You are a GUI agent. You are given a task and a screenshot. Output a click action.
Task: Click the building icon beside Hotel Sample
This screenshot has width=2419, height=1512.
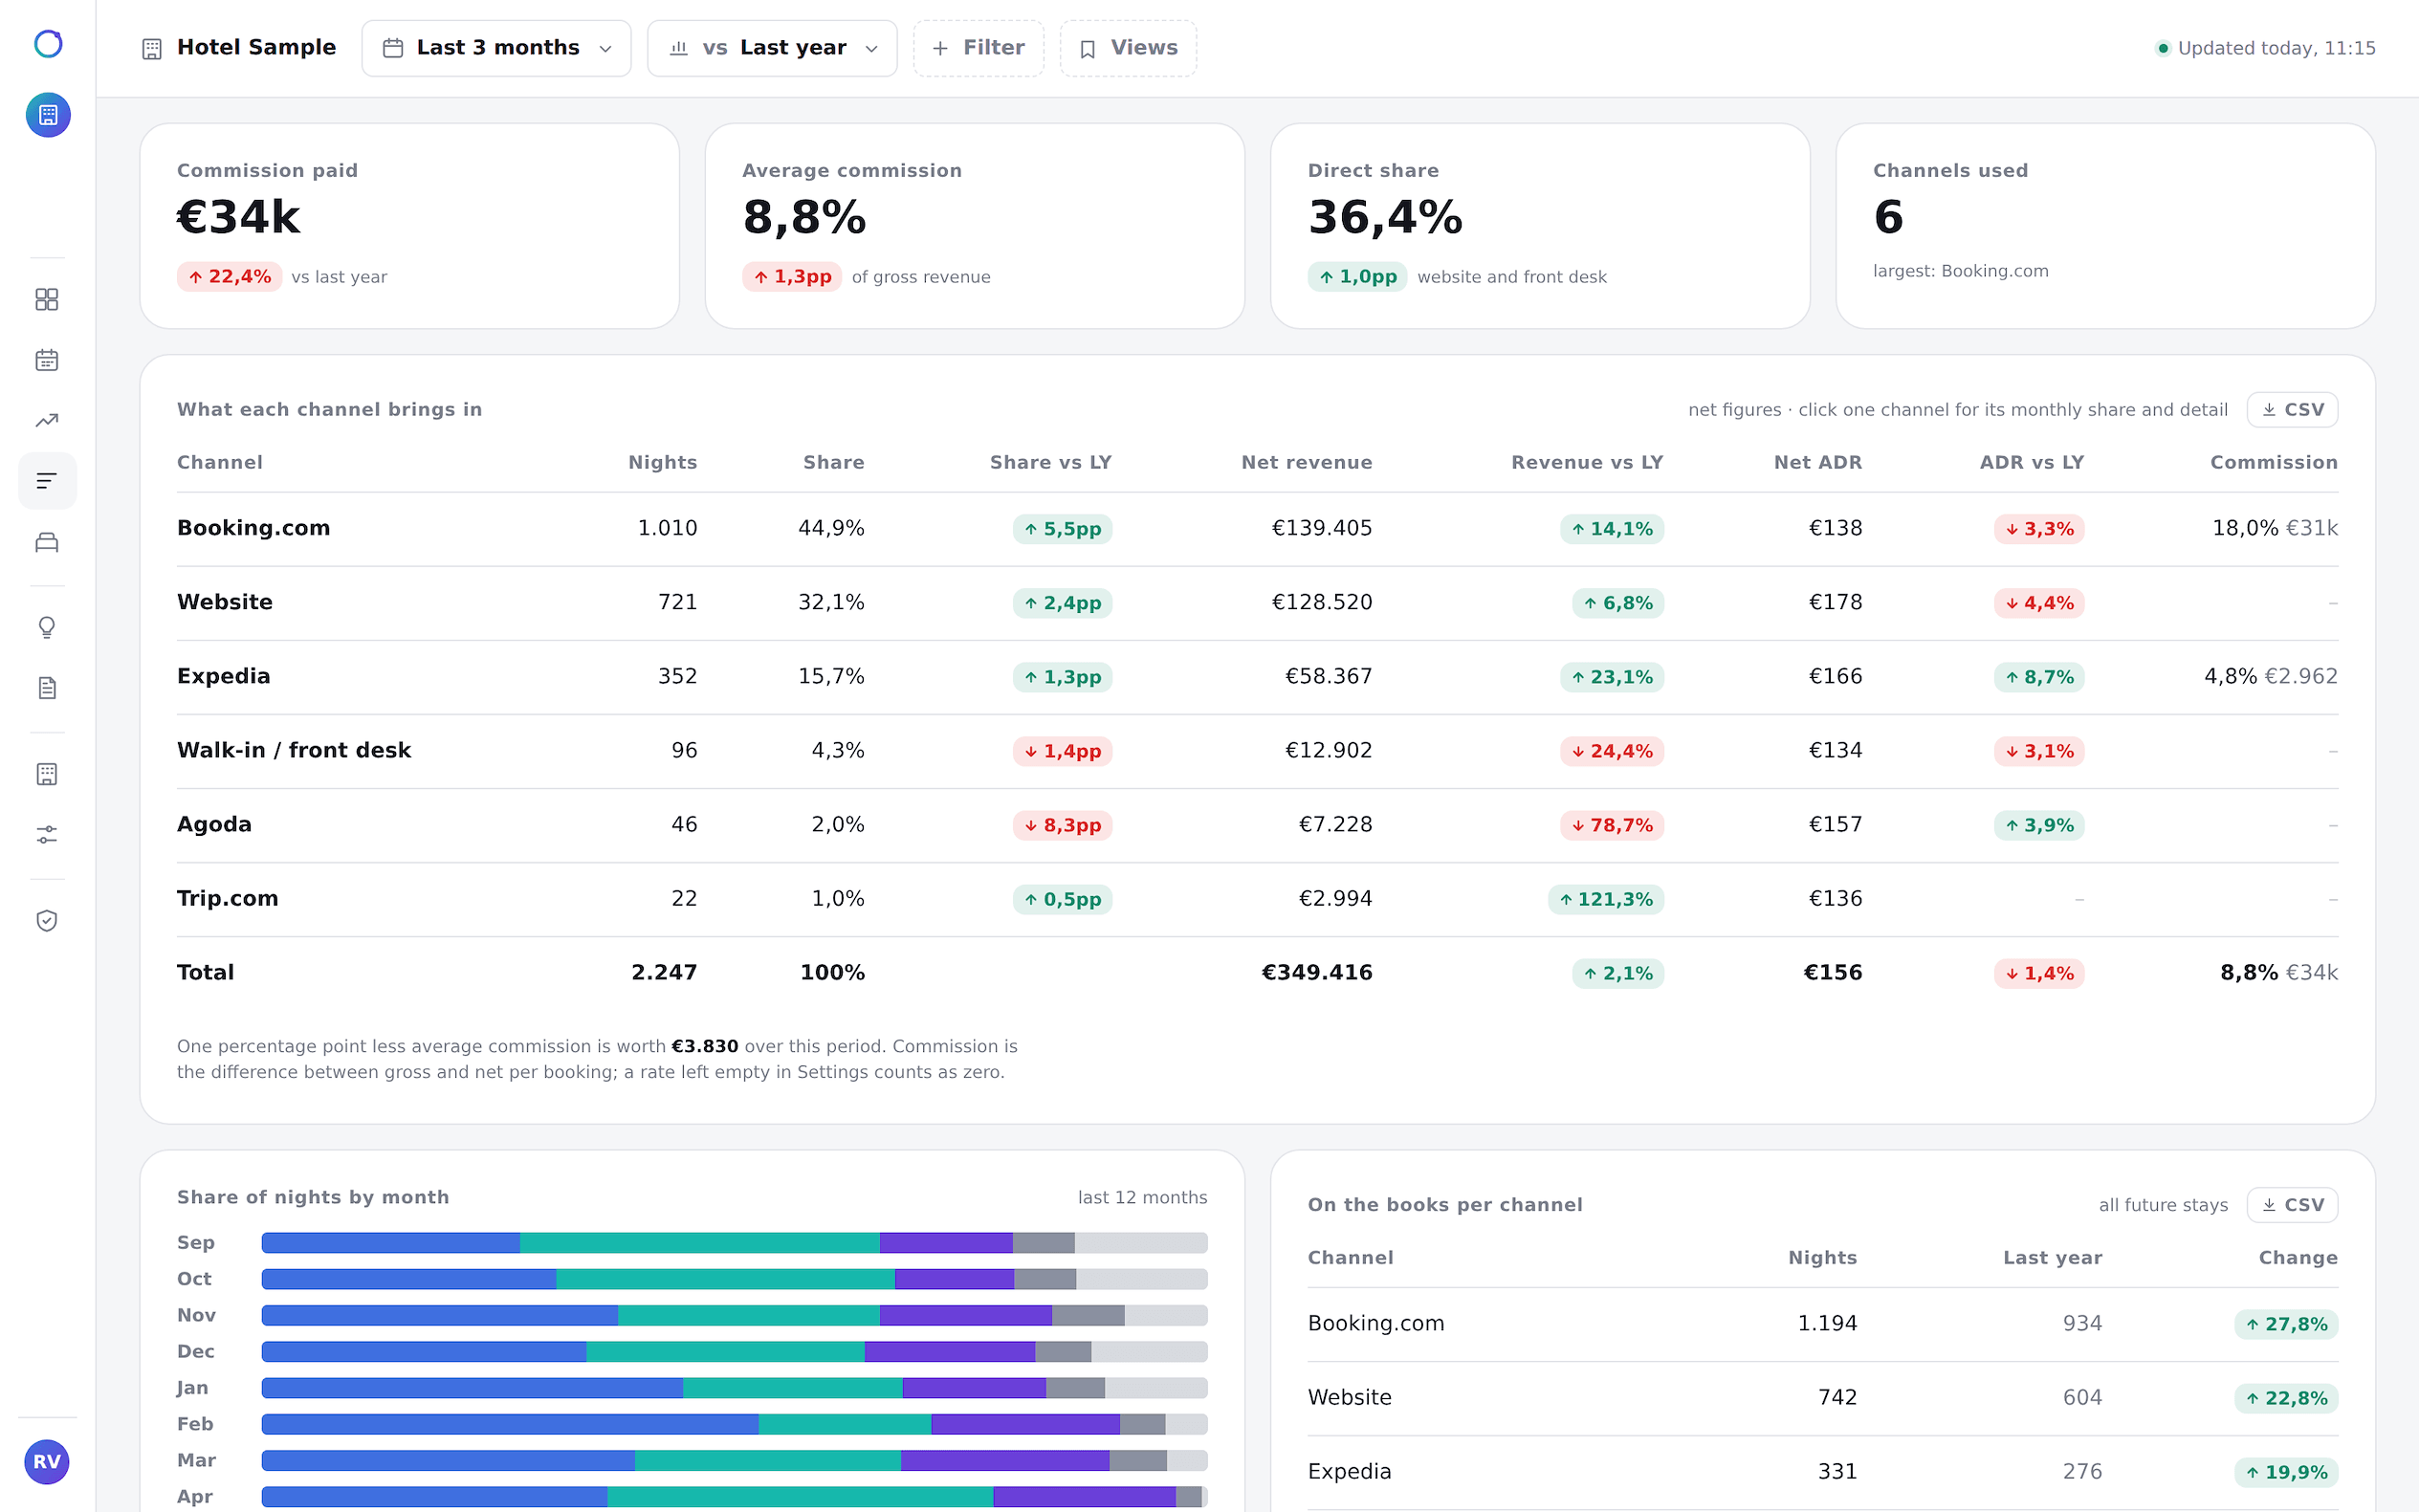point(152,49)
